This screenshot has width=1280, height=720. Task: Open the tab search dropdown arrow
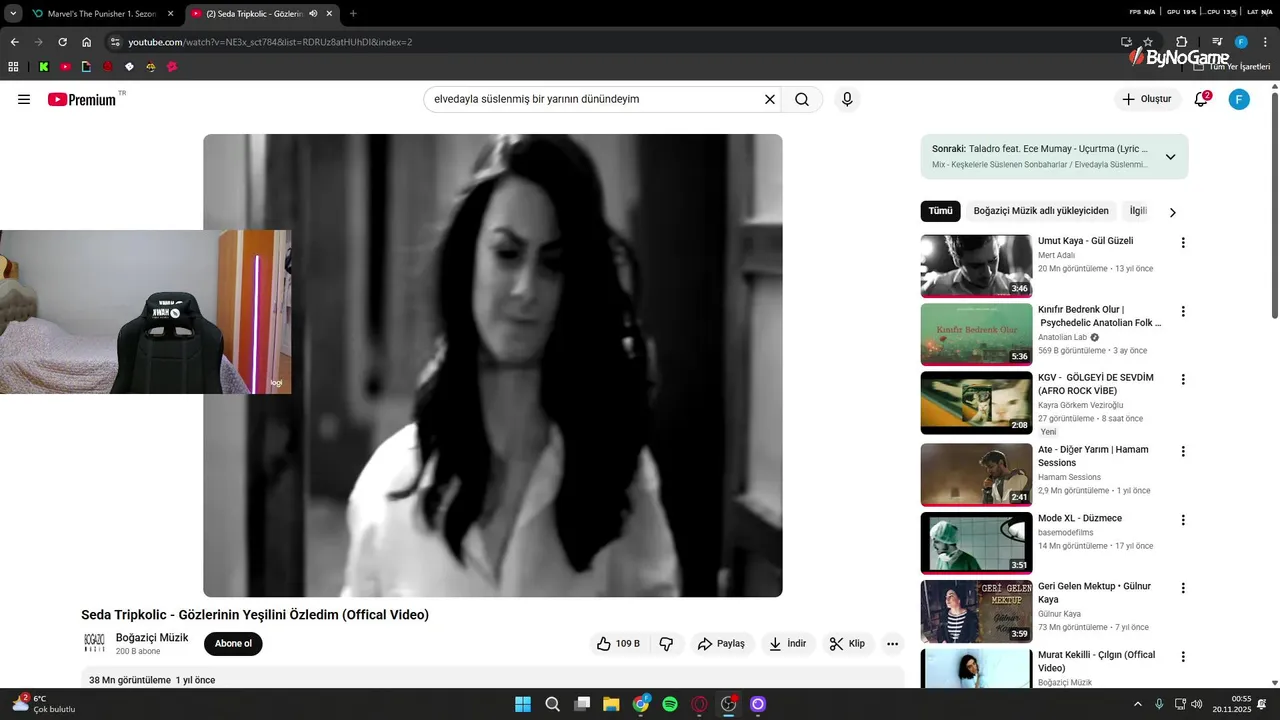tap(13, 14)
